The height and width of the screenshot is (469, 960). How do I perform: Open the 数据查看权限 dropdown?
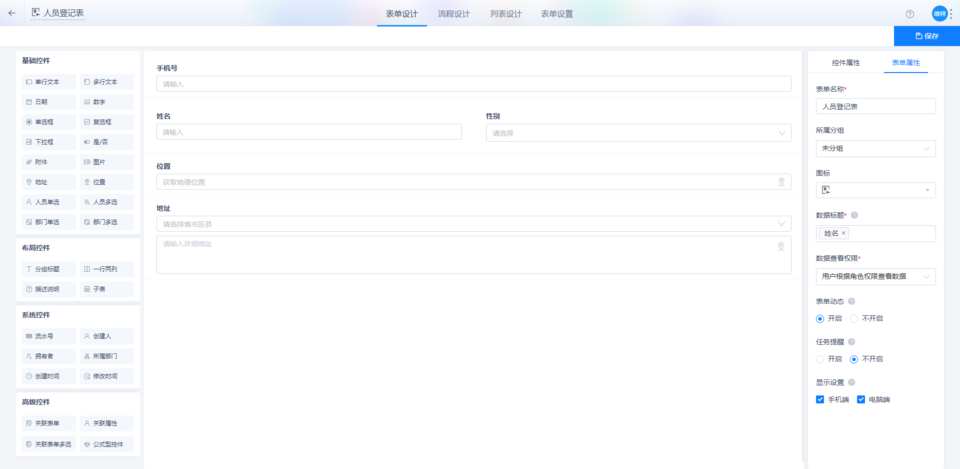click(x=876, y=277)
